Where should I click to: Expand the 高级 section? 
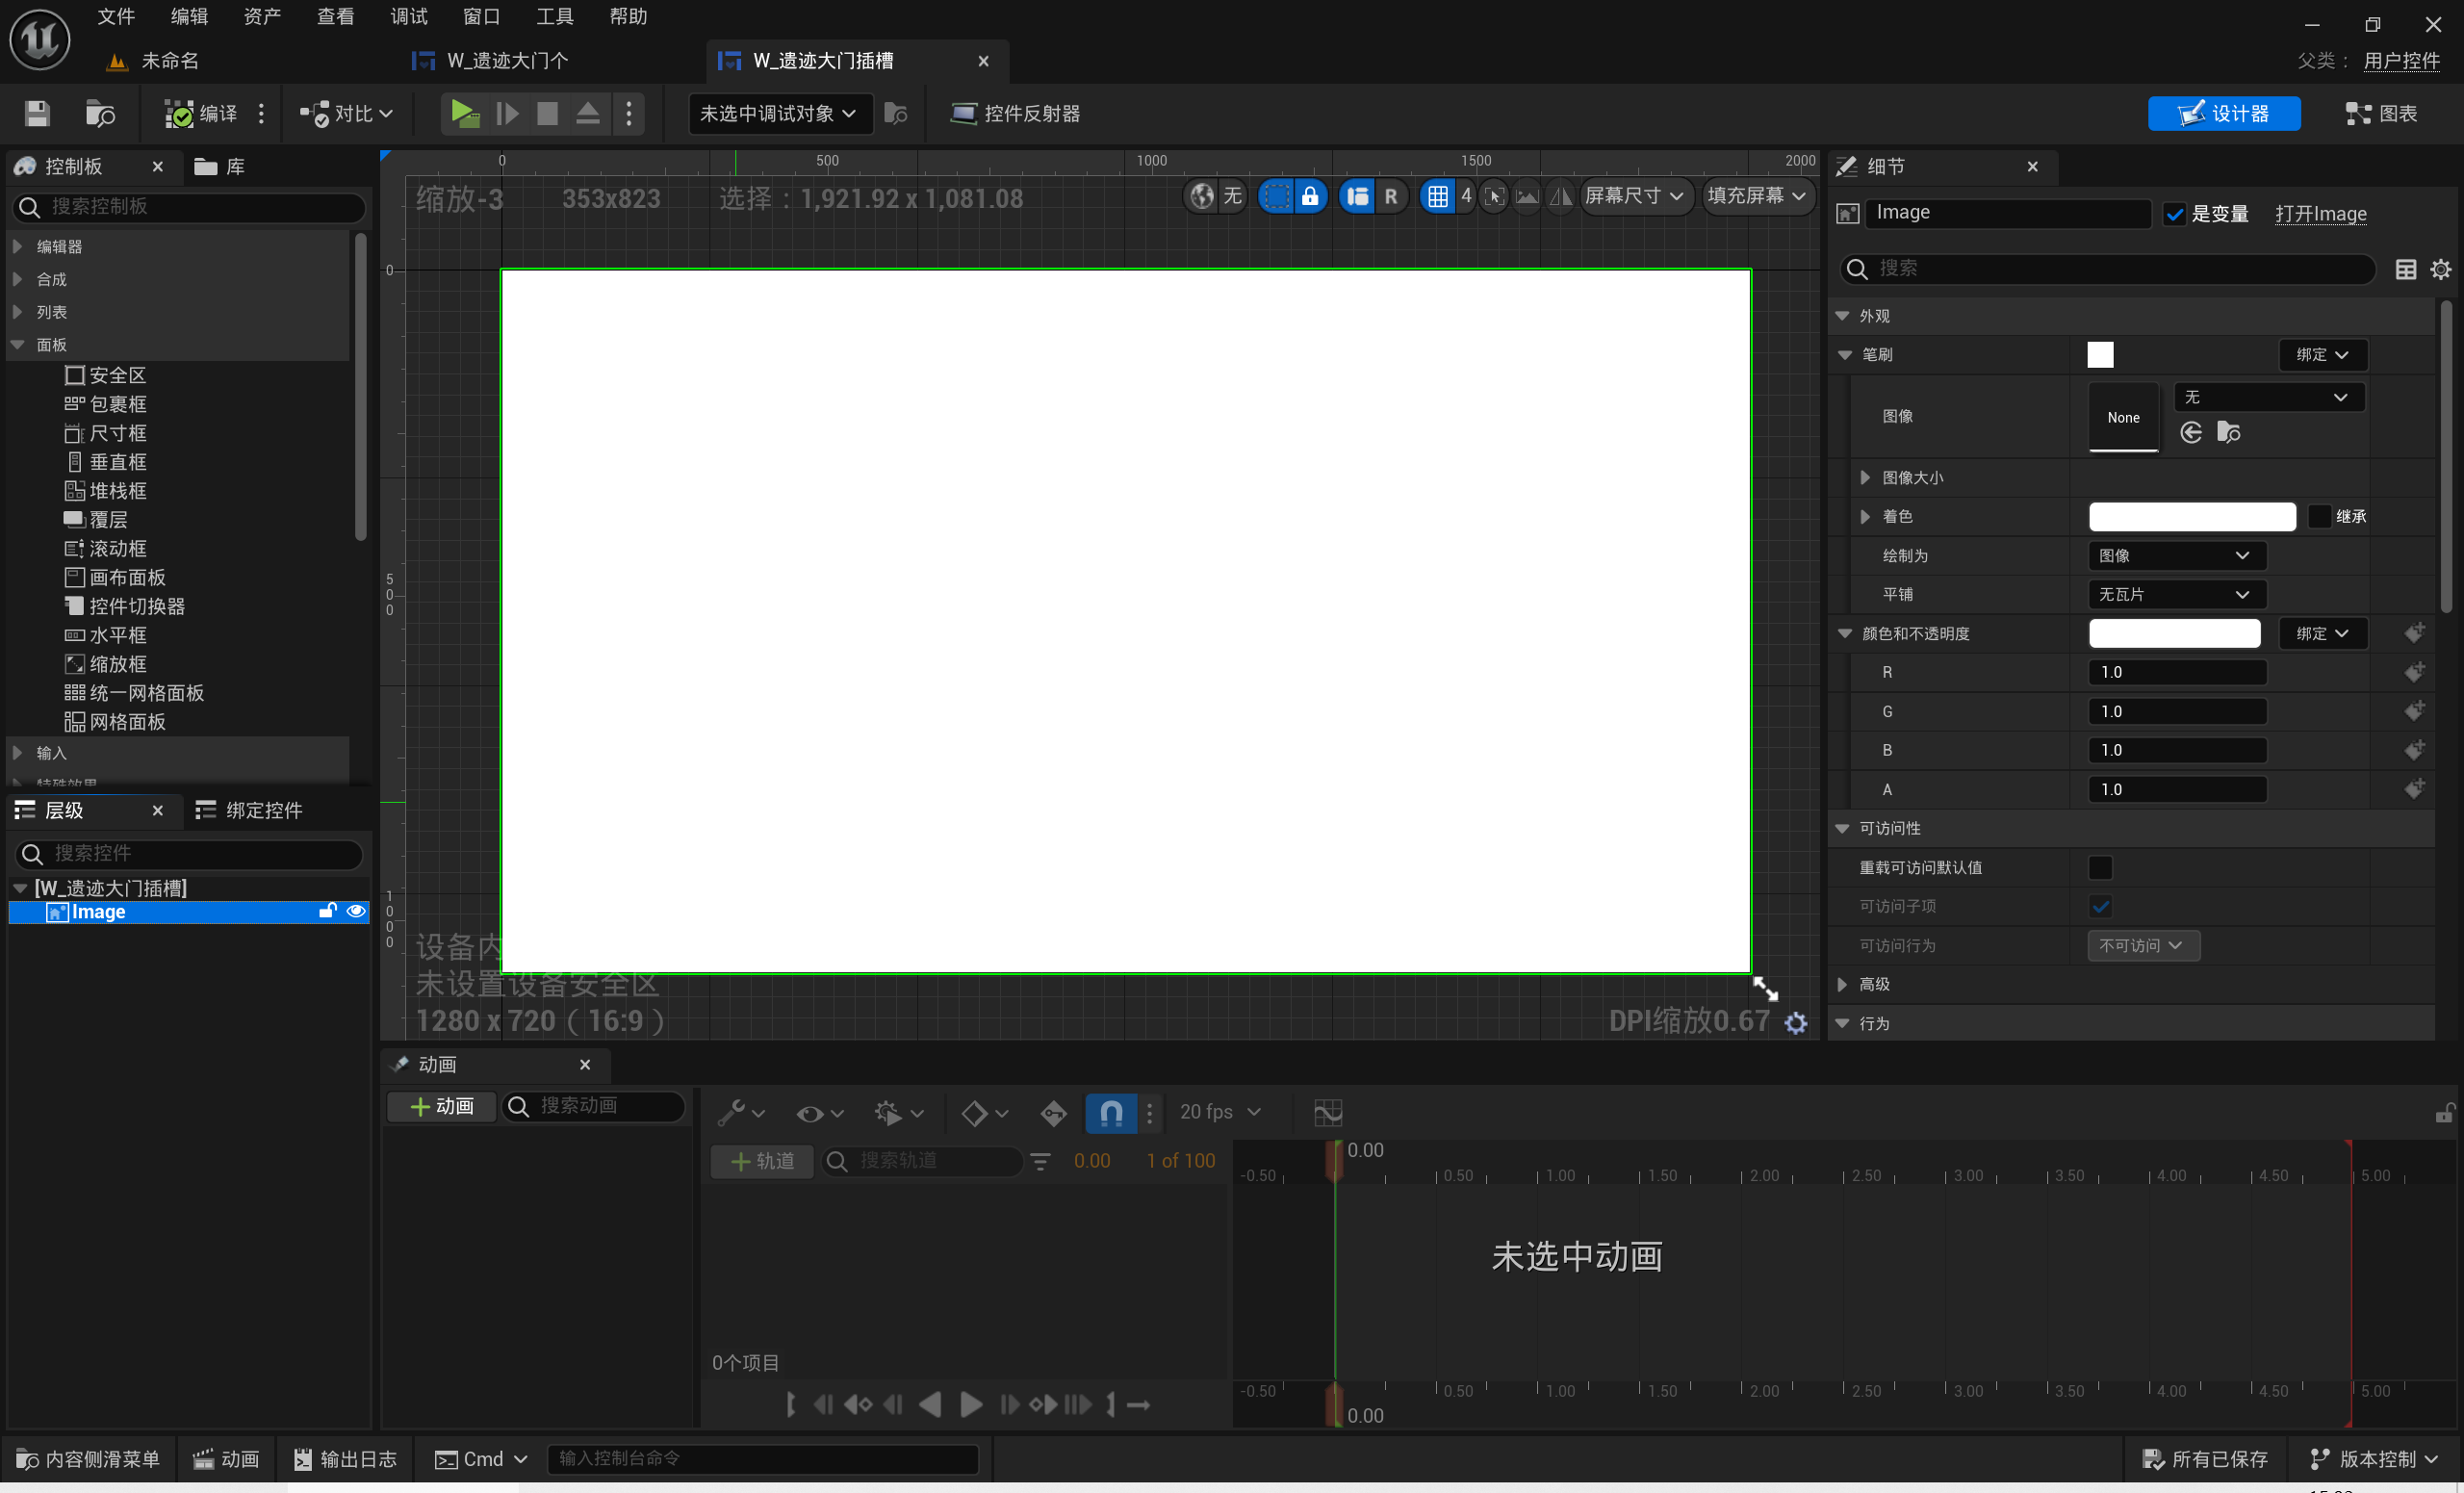pyautogui.click(x=1842, y=985)
